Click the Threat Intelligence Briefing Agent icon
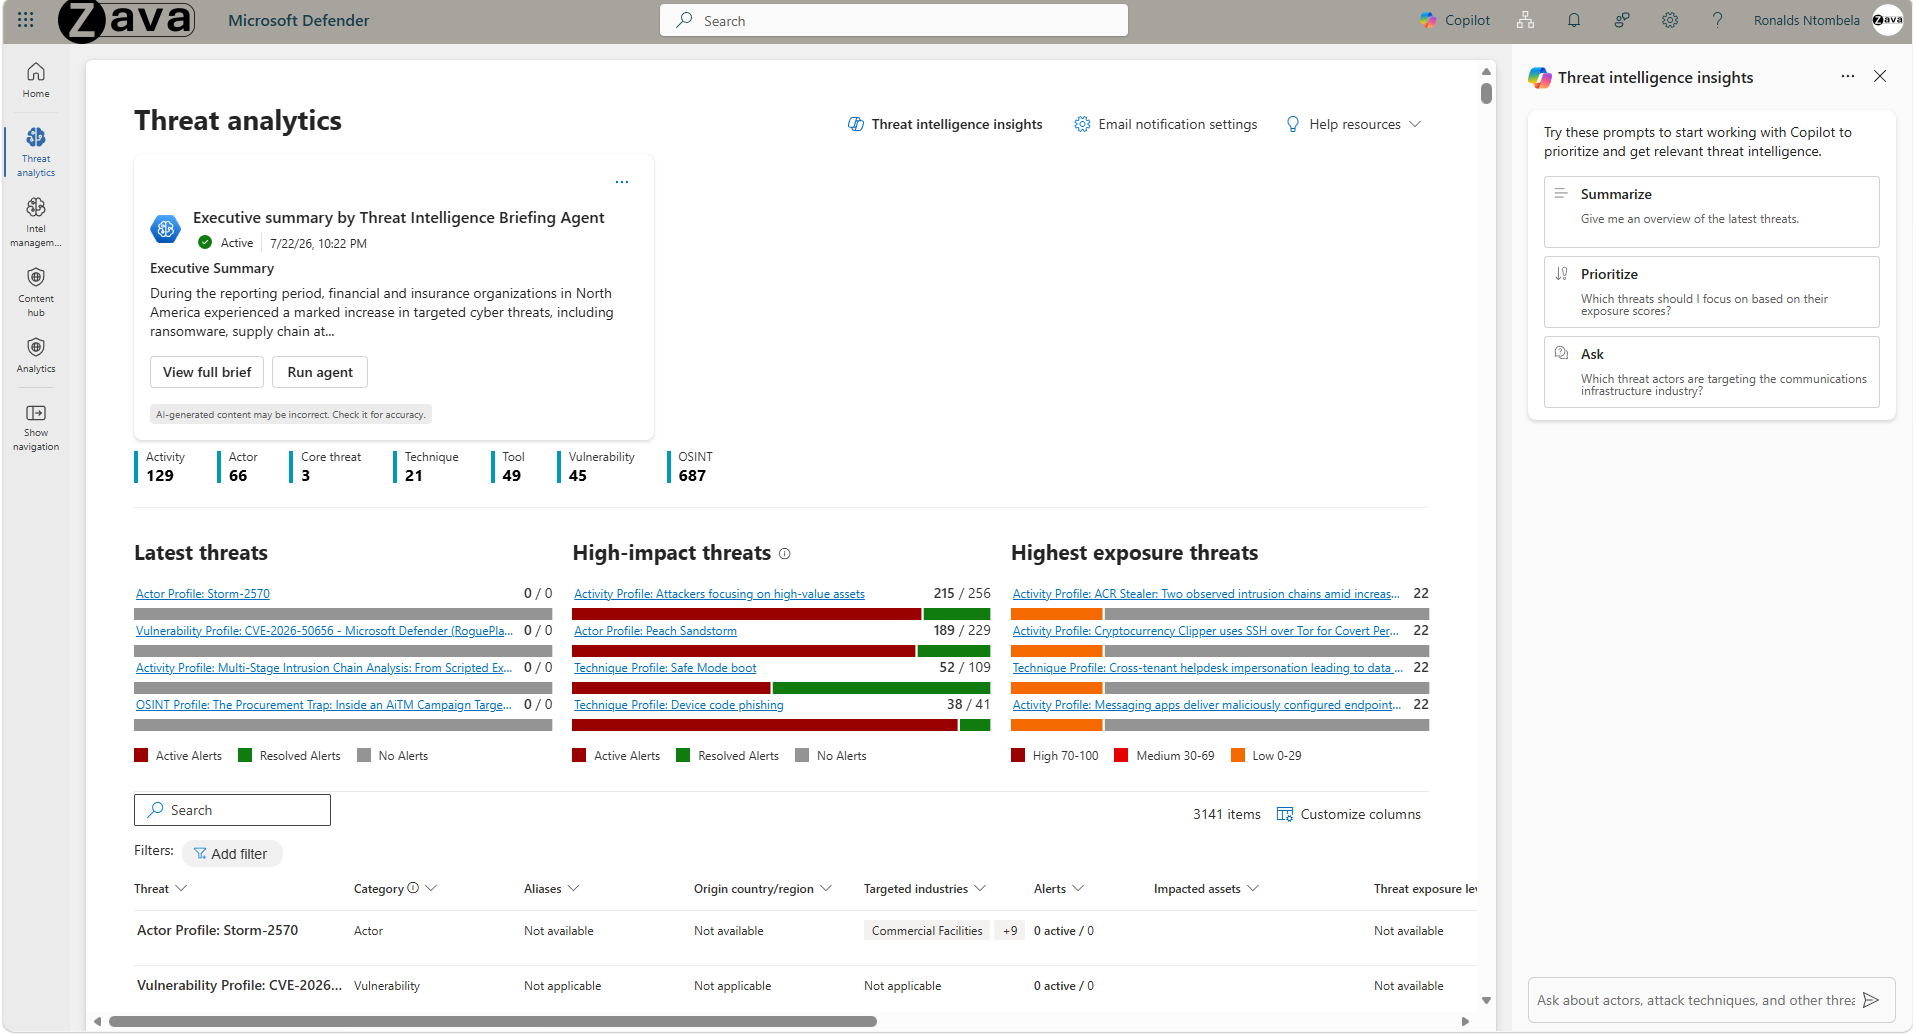The height and width of the screenshot is (1035, 1916). pos(166,229)
